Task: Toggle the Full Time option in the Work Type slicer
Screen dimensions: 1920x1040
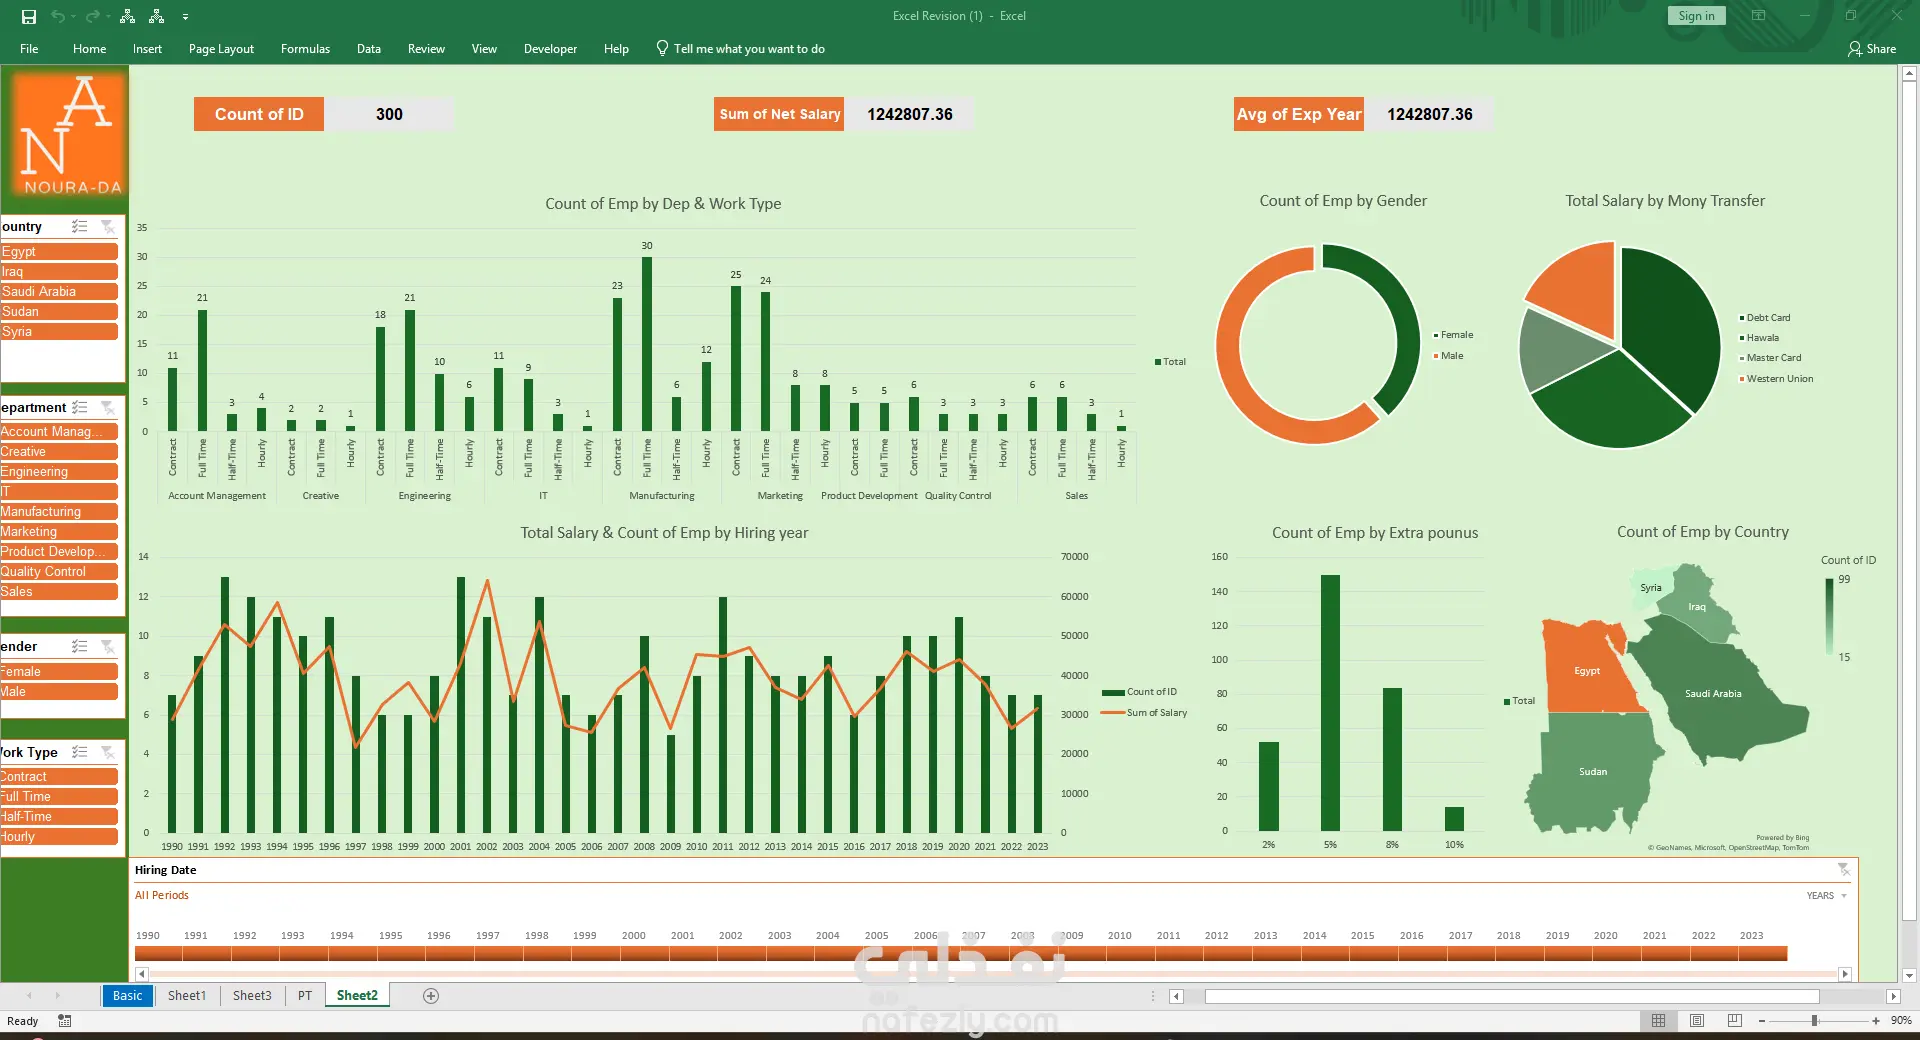Action: (59, 797)
